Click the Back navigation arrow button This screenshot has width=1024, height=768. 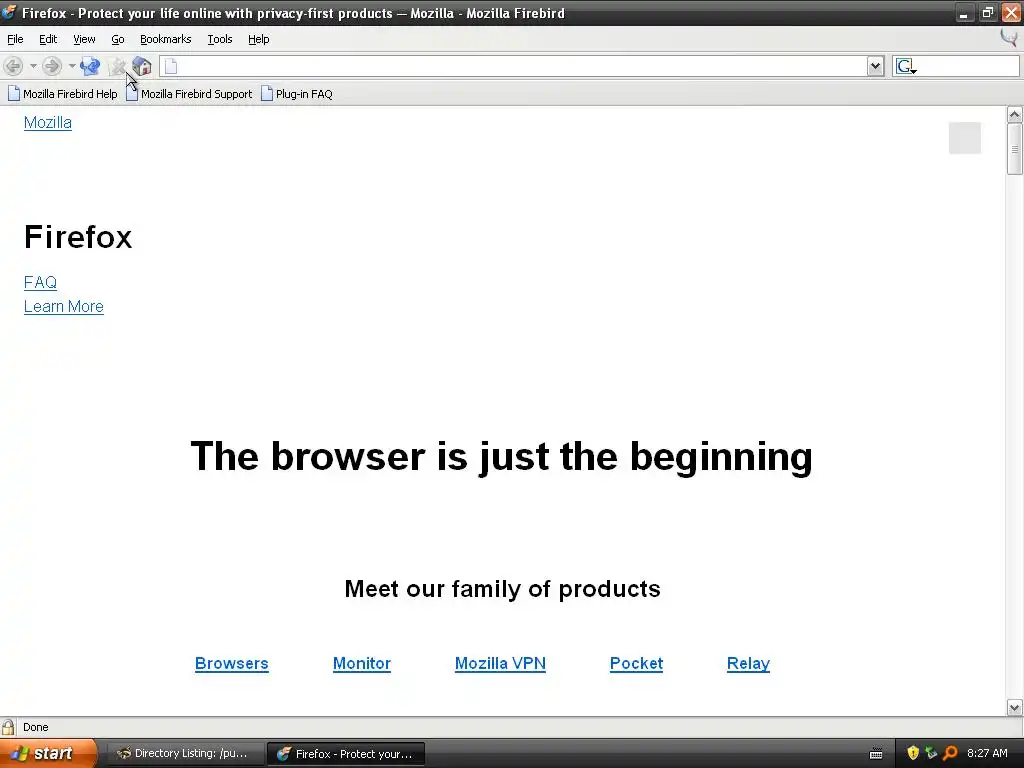click(13, 66)
